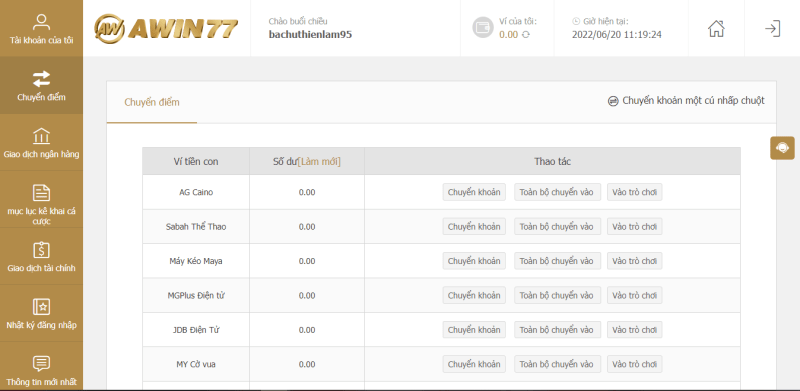
Task: Click Chuyển khoản for AG Caino
Action: pyautogui.click(x=474, y=192)
